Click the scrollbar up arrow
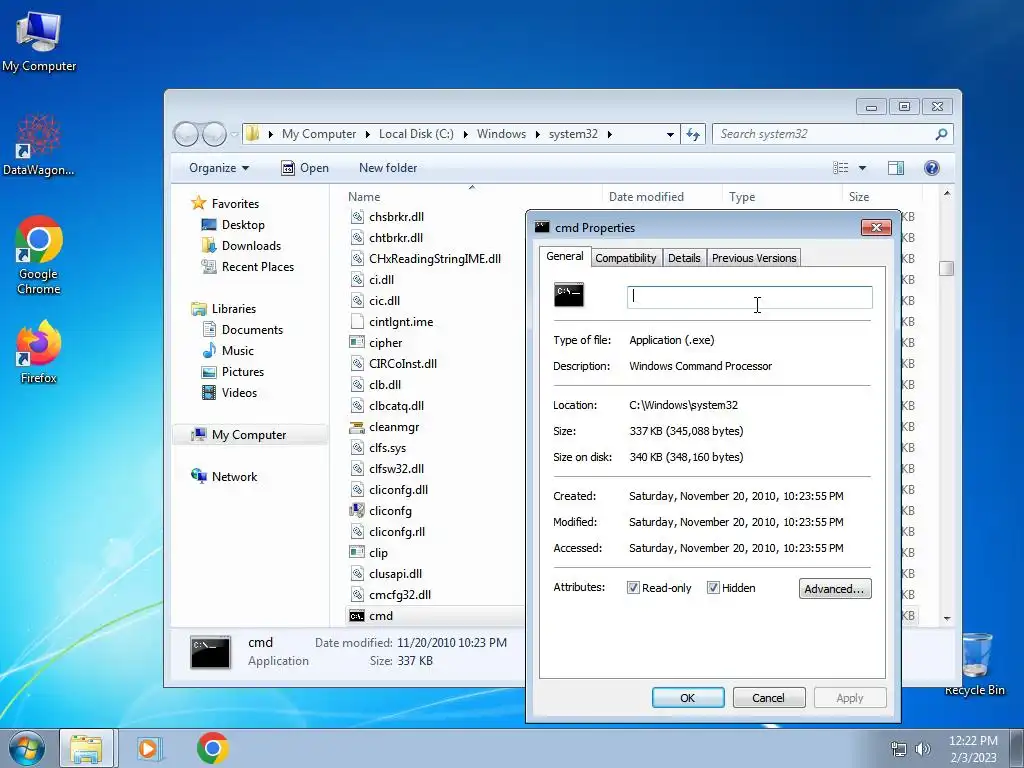Viewport: 1024px width, 768px height. point(947,193)
